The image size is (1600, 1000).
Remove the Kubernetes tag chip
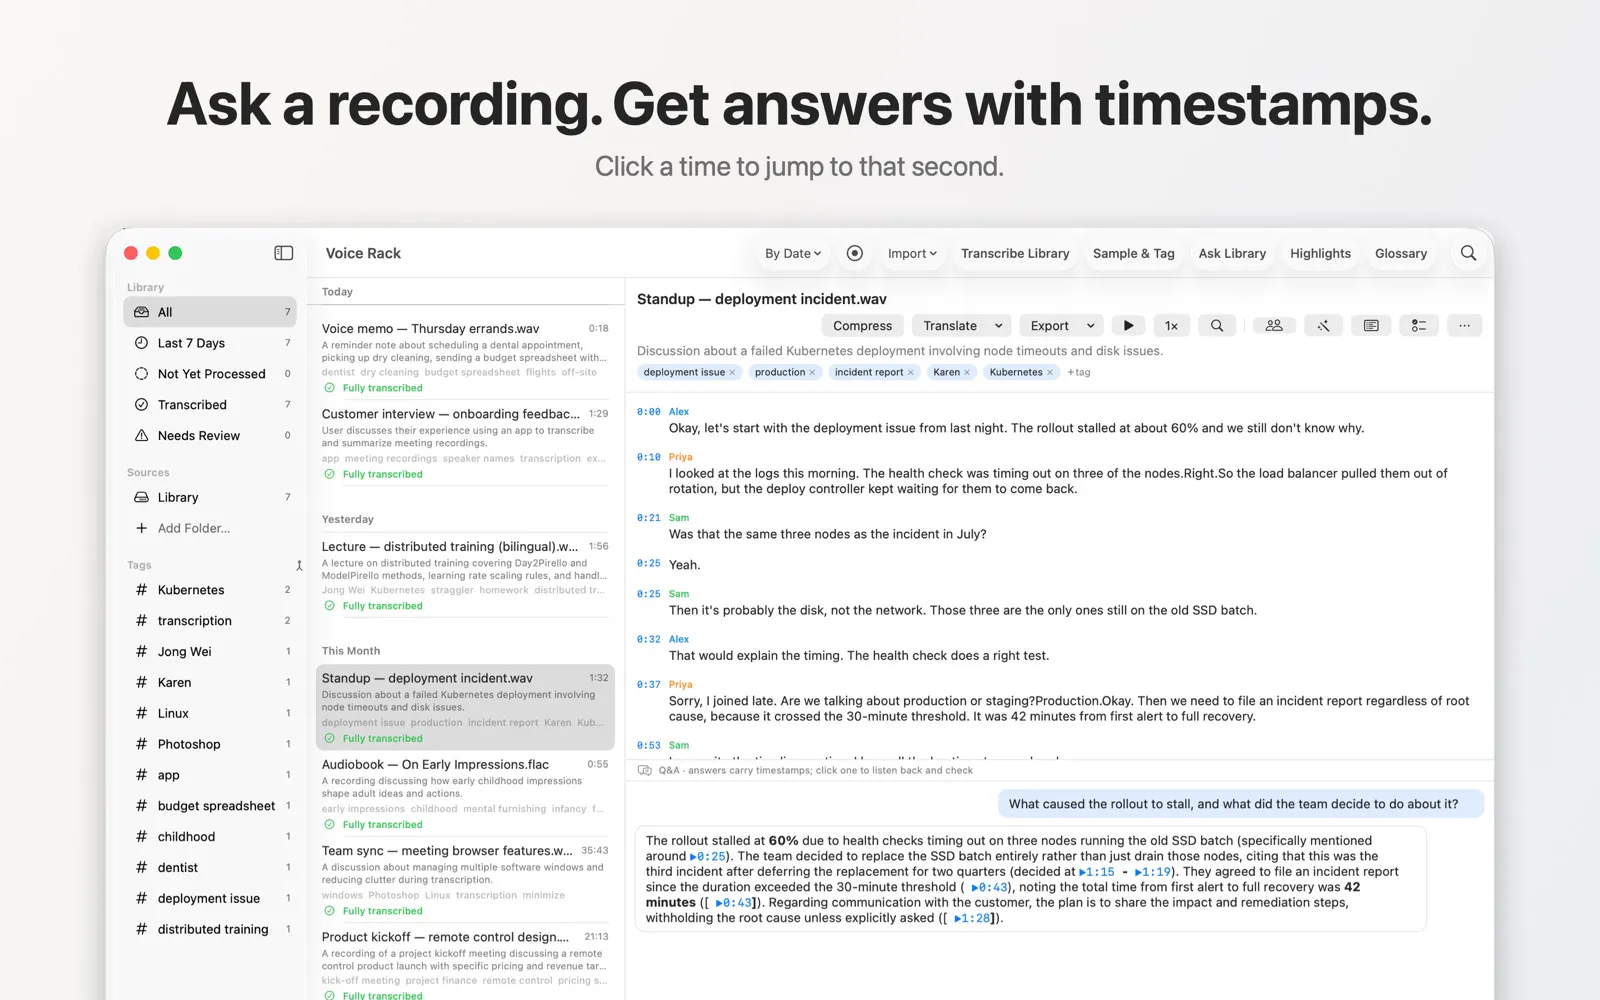[1049, 372]
